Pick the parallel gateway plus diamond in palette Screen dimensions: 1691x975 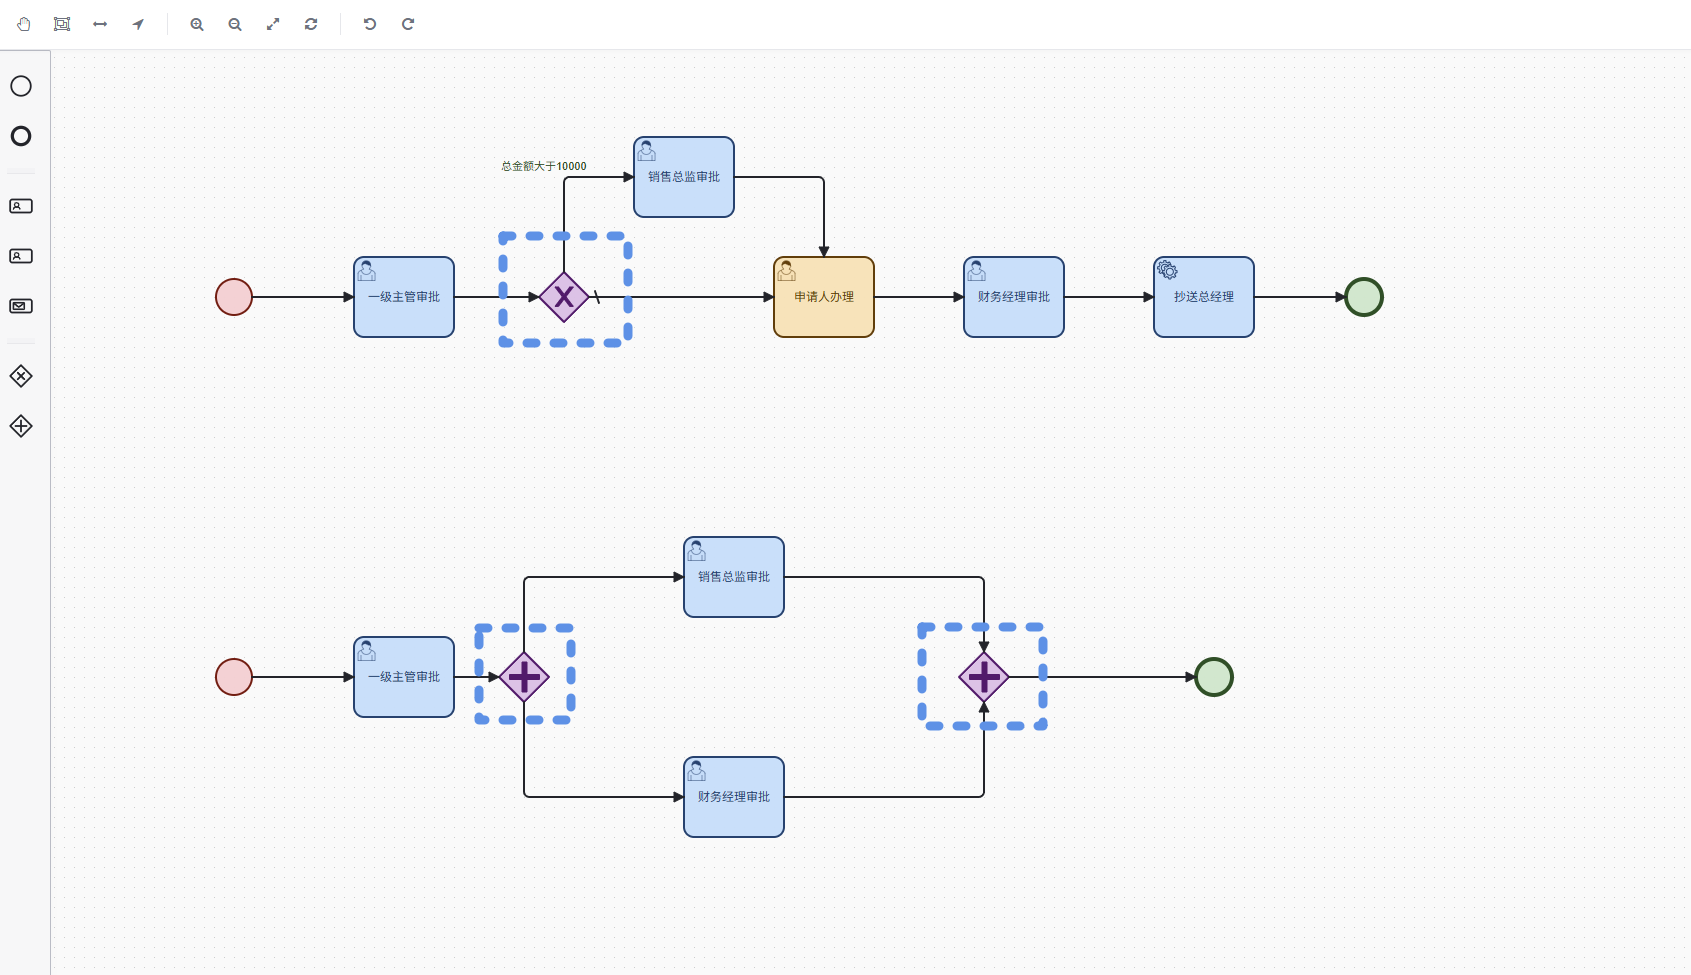pyautogui.click(x=21, y=426)
